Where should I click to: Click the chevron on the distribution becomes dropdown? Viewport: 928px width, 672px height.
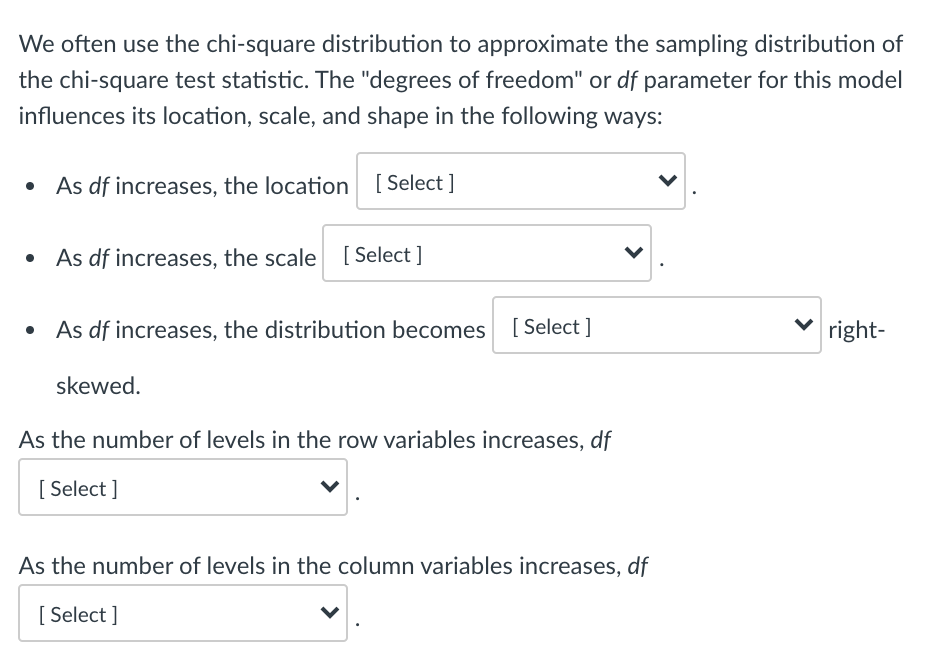(804, 325)
